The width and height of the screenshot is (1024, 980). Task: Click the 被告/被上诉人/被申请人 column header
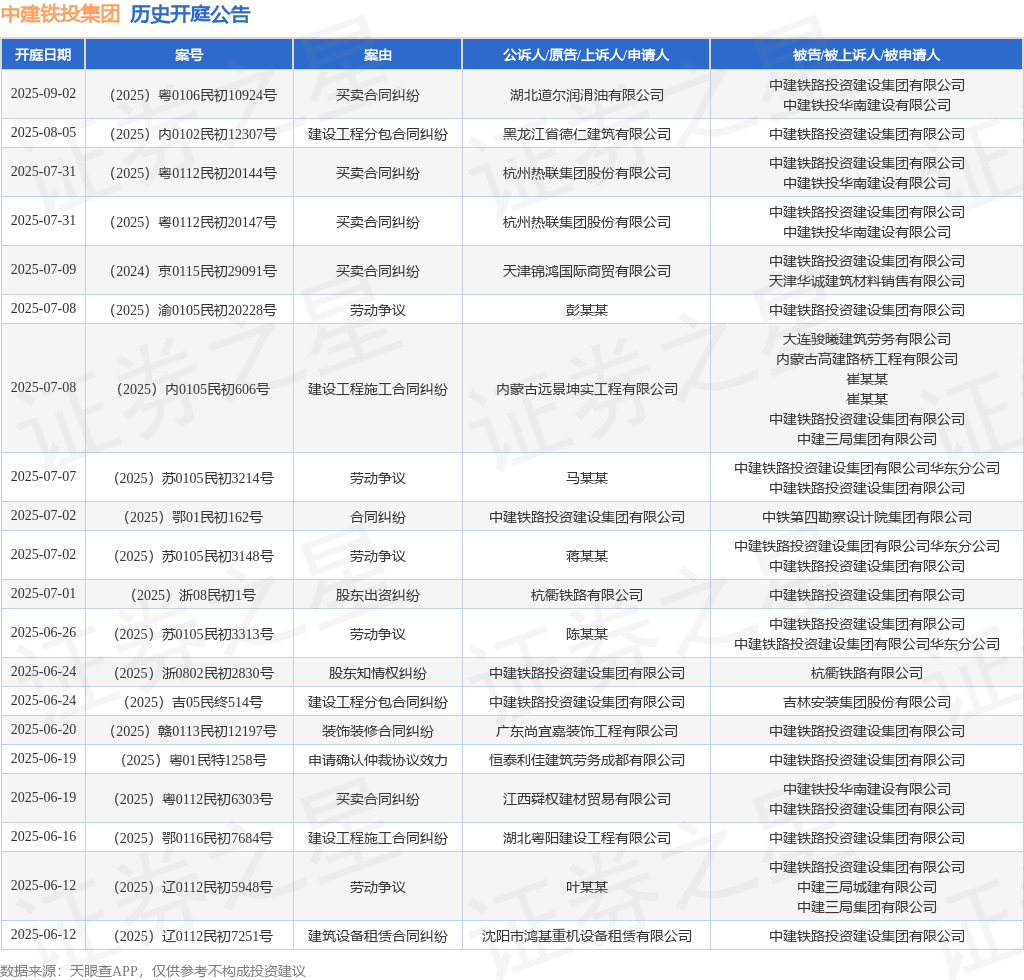pos(867,55)
